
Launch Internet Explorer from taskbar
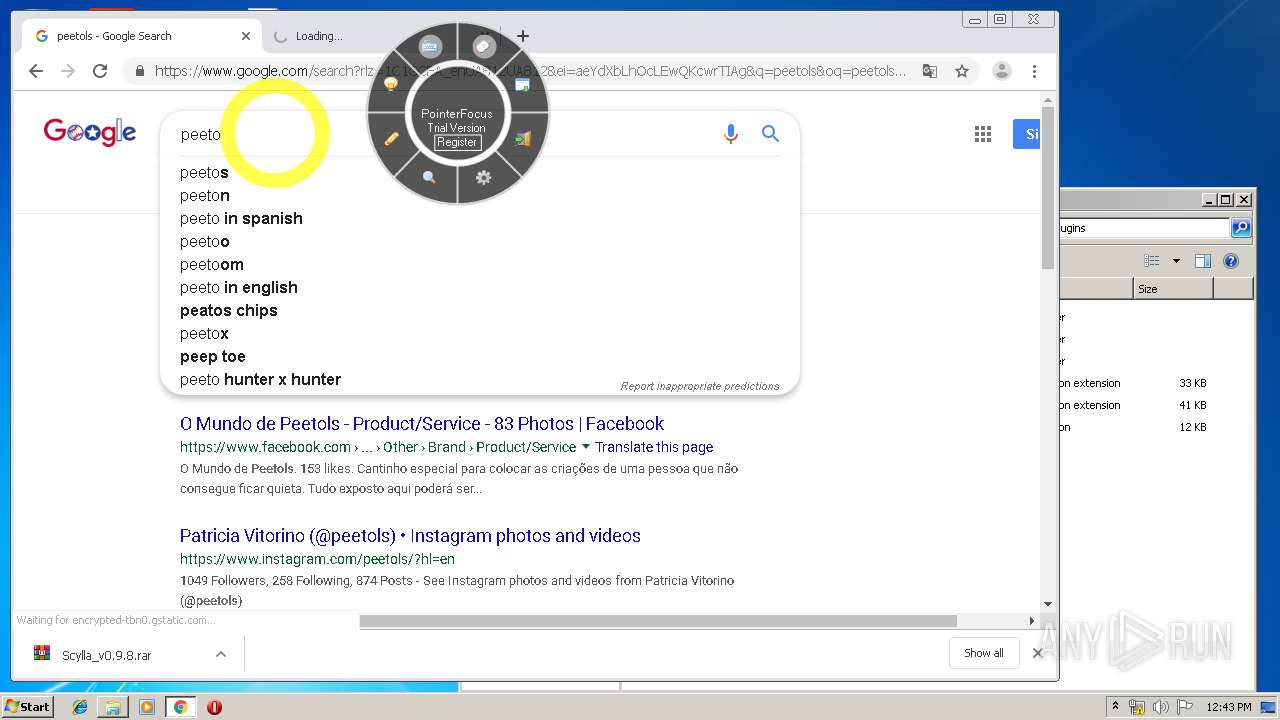point(80,707)
